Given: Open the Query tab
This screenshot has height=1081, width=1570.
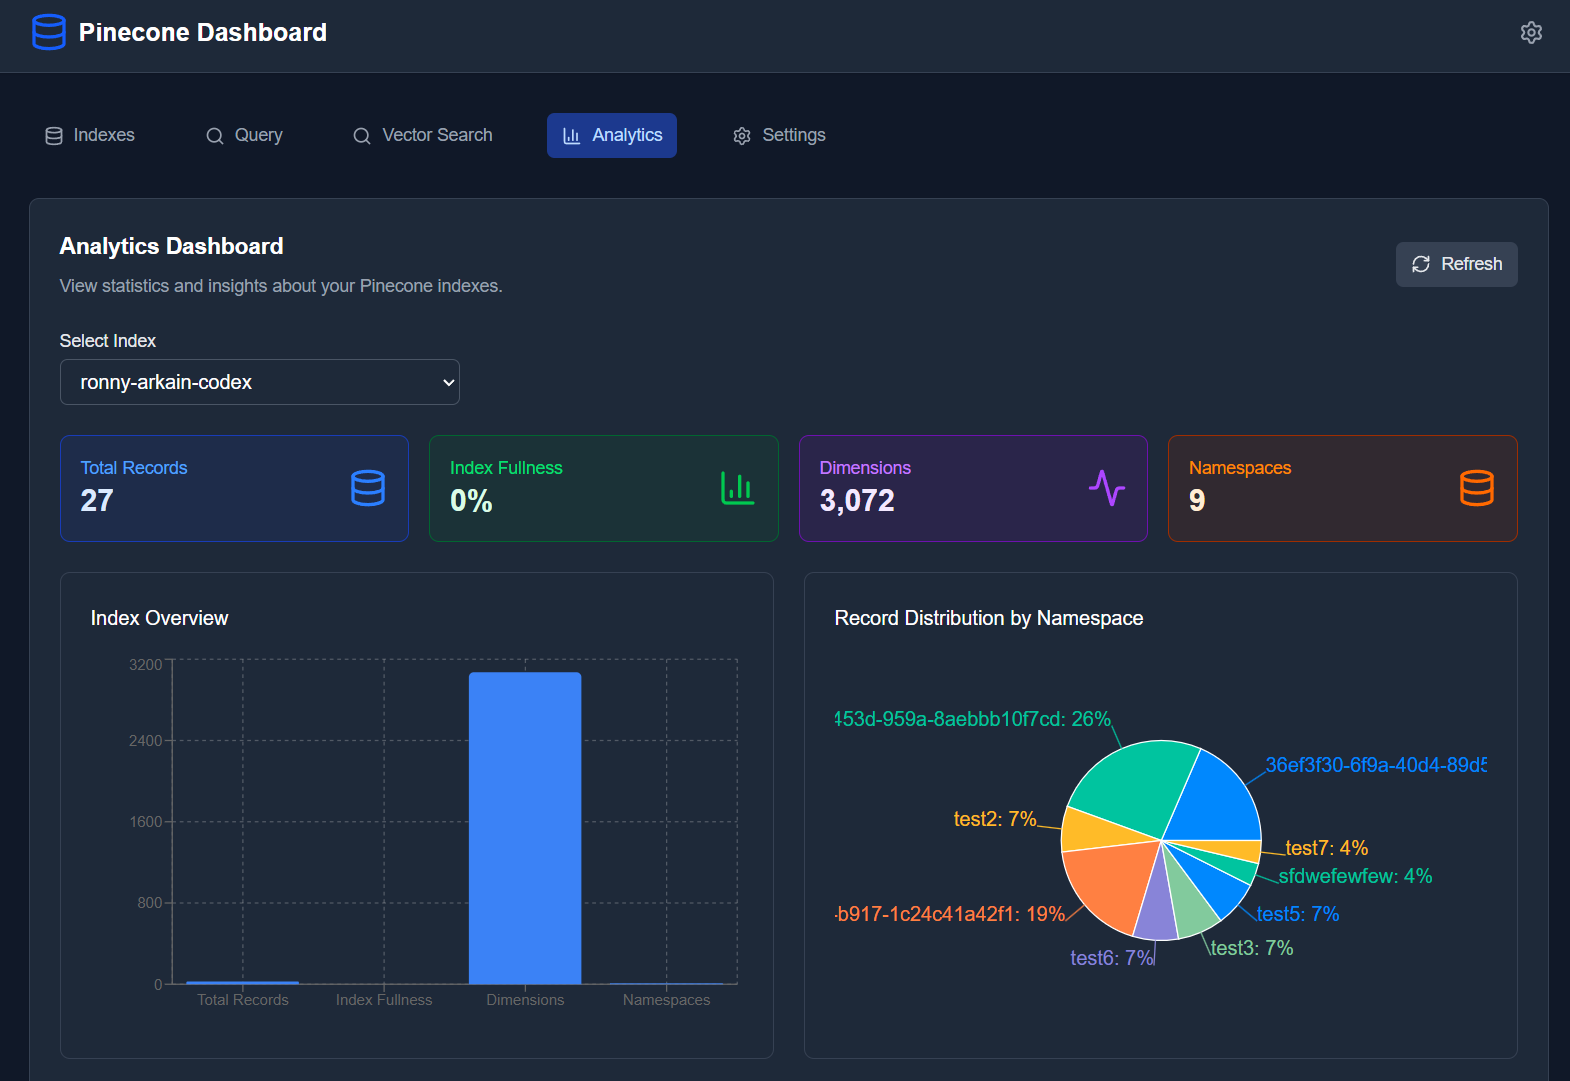Looking at the screenshot, I should tap(244, 135).
